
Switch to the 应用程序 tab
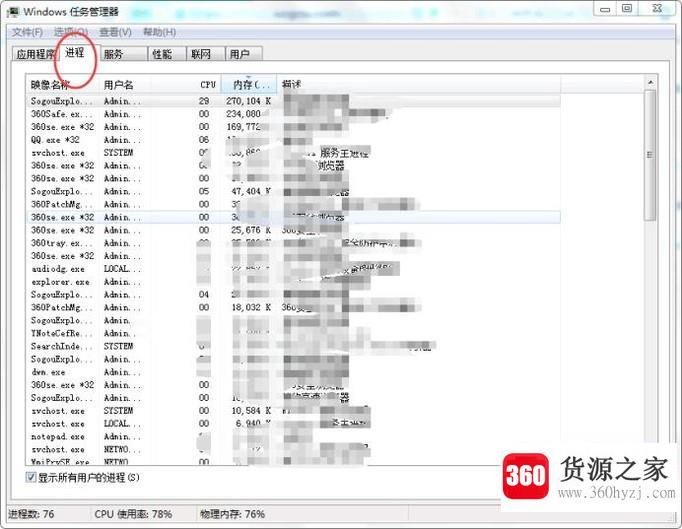tap(35, 54)
